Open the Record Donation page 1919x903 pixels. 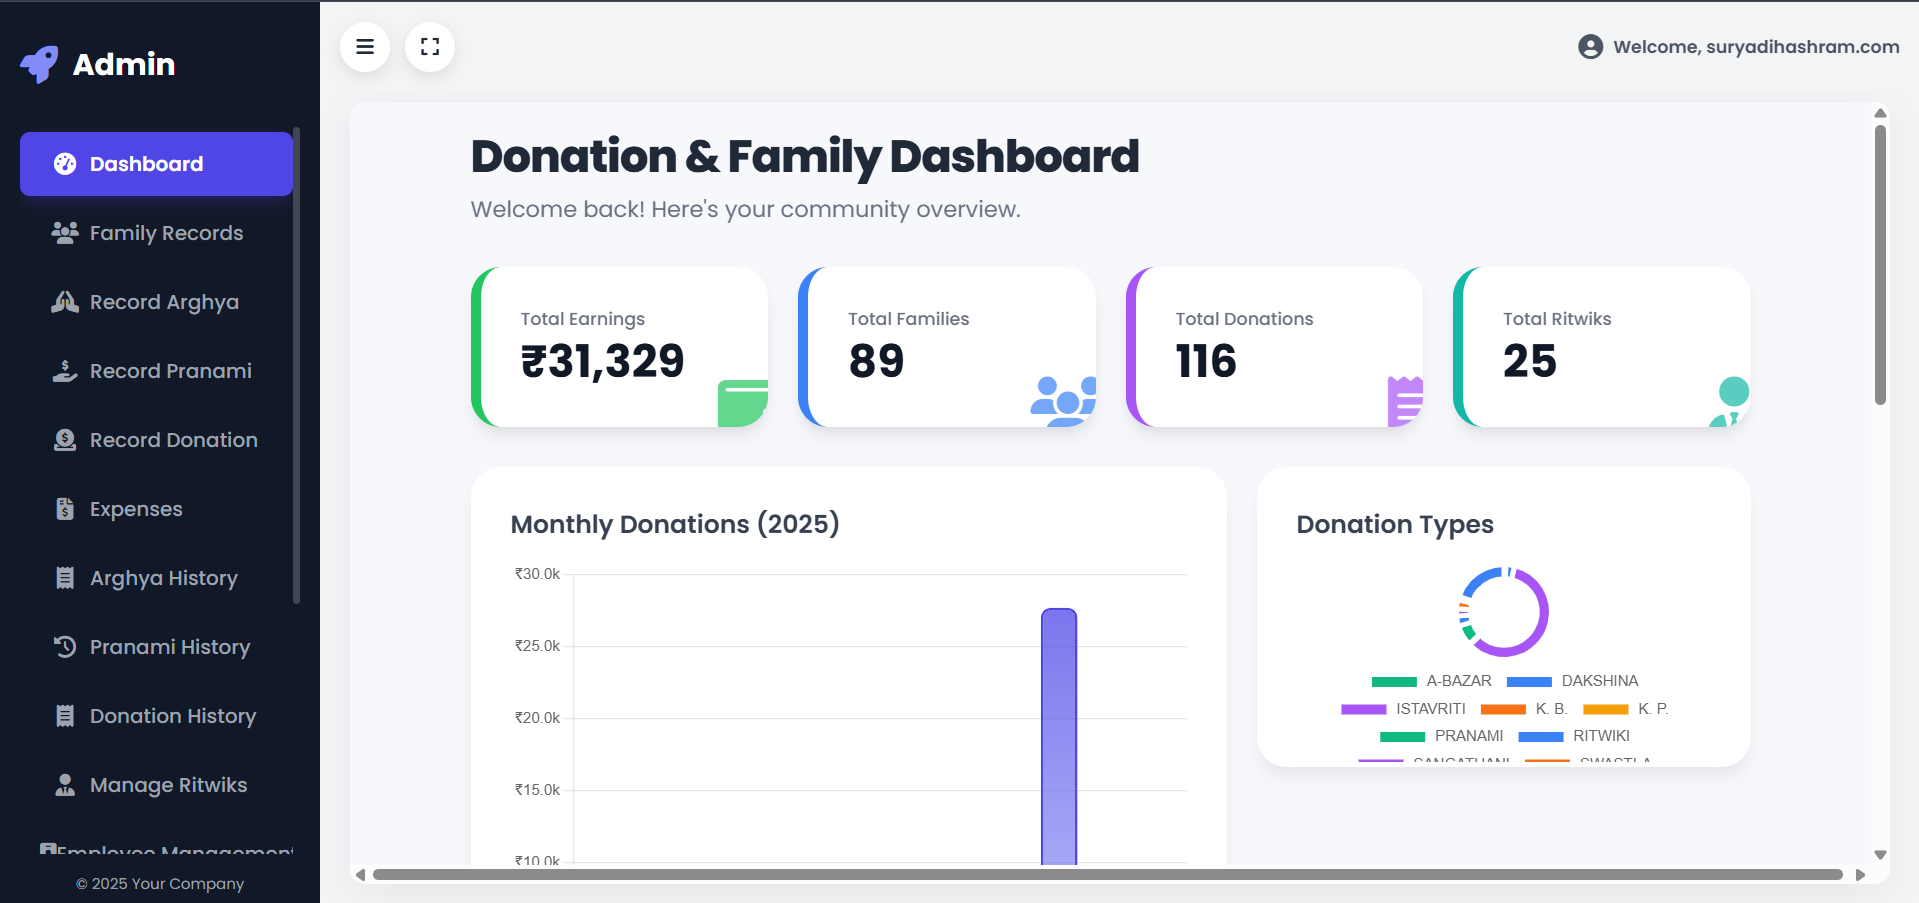point(173,440)
